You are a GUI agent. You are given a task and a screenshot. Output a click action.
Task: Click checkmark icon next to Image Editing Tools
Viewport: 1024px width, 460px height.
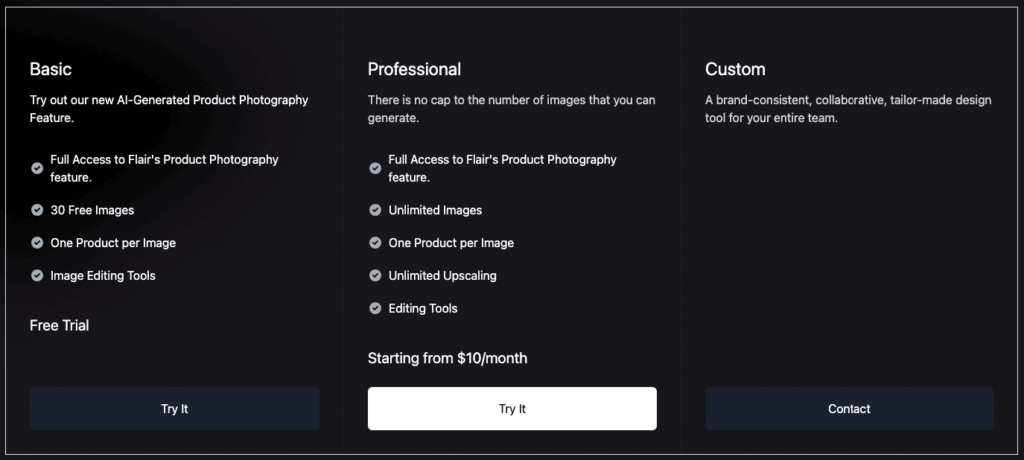(37, 275)
